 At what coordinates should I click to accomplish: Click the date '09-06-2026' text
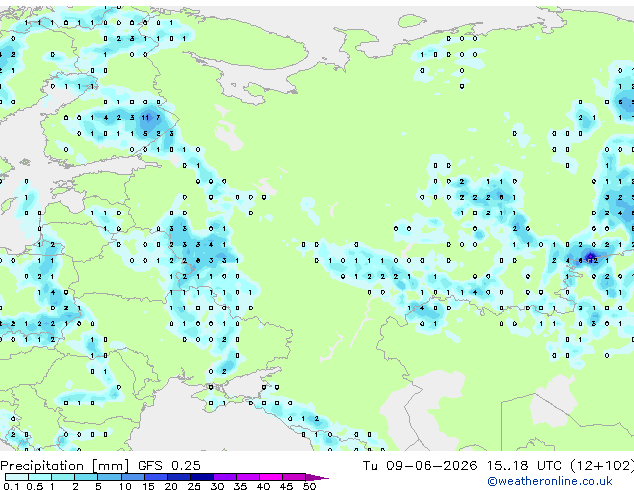[x=431, y=466]
